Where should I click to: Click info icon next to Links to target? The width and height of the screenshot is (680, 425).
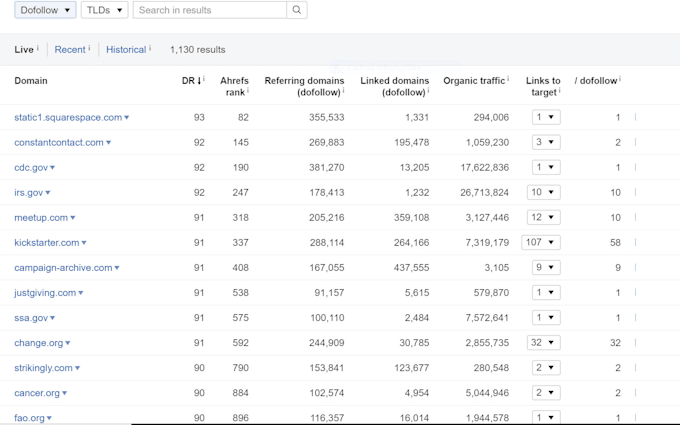click(x=558, y=92)
